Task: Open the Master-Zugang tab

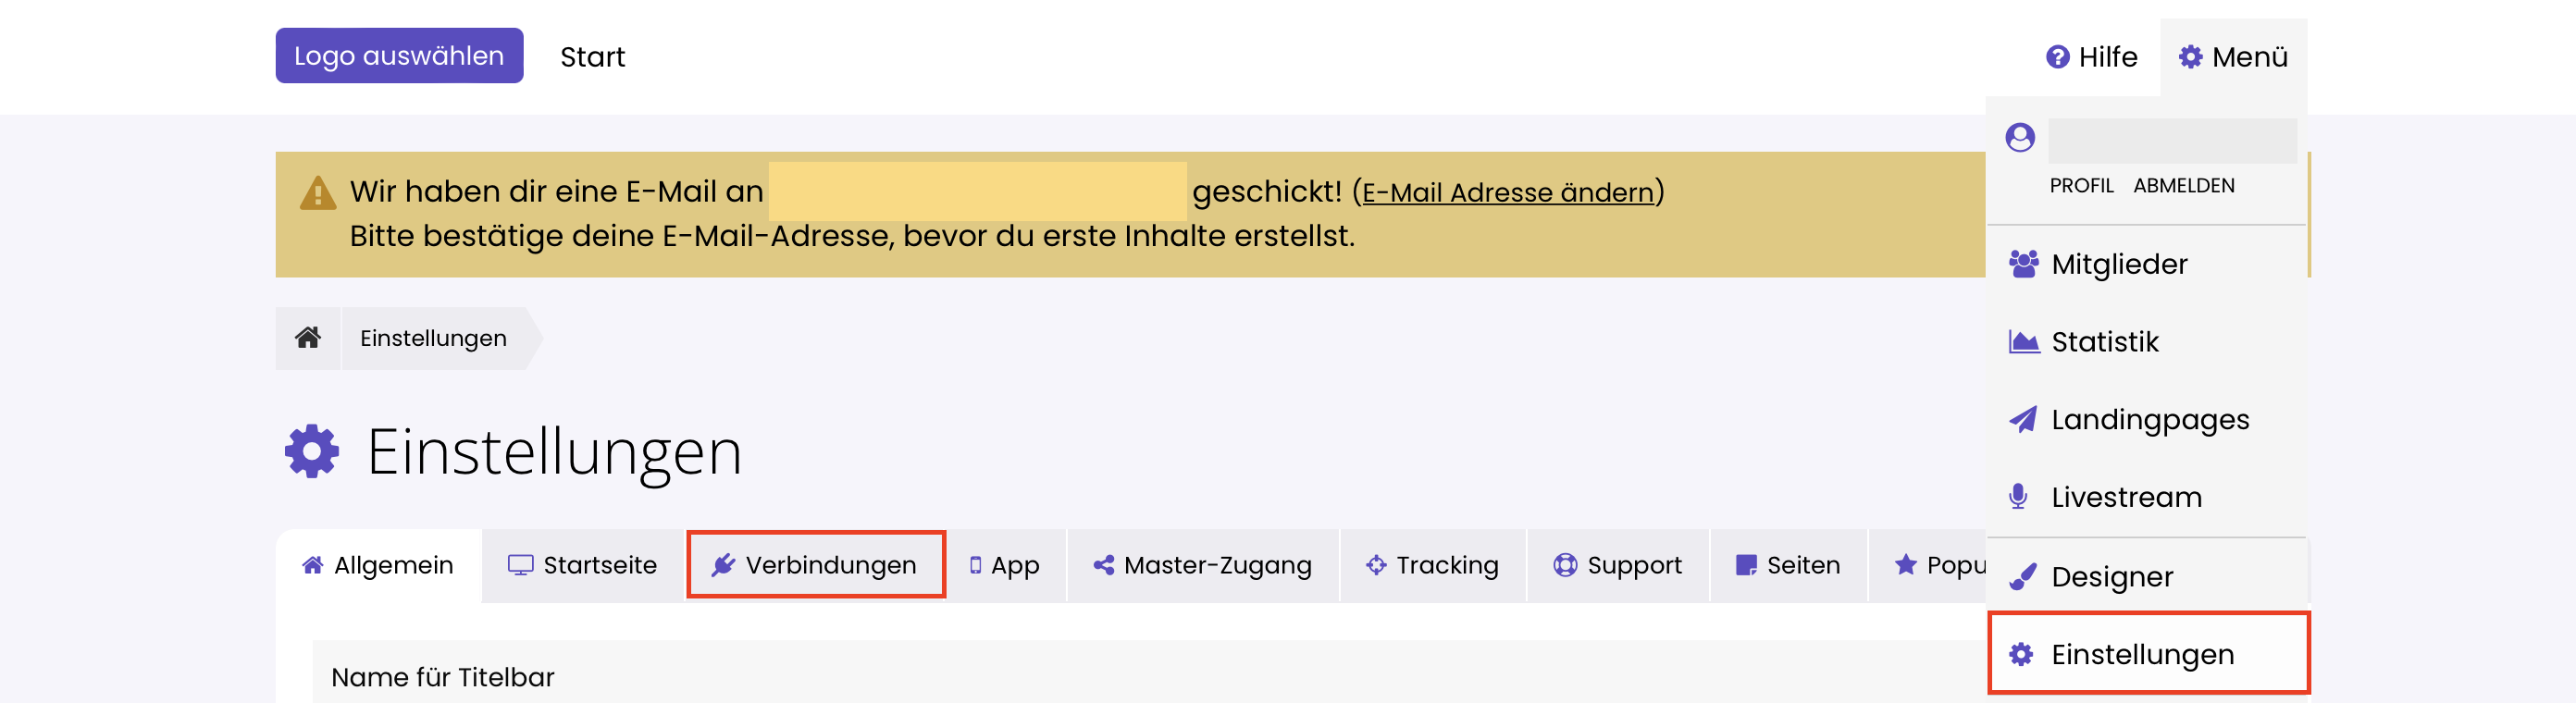Action: click(x=1202, y=566)
